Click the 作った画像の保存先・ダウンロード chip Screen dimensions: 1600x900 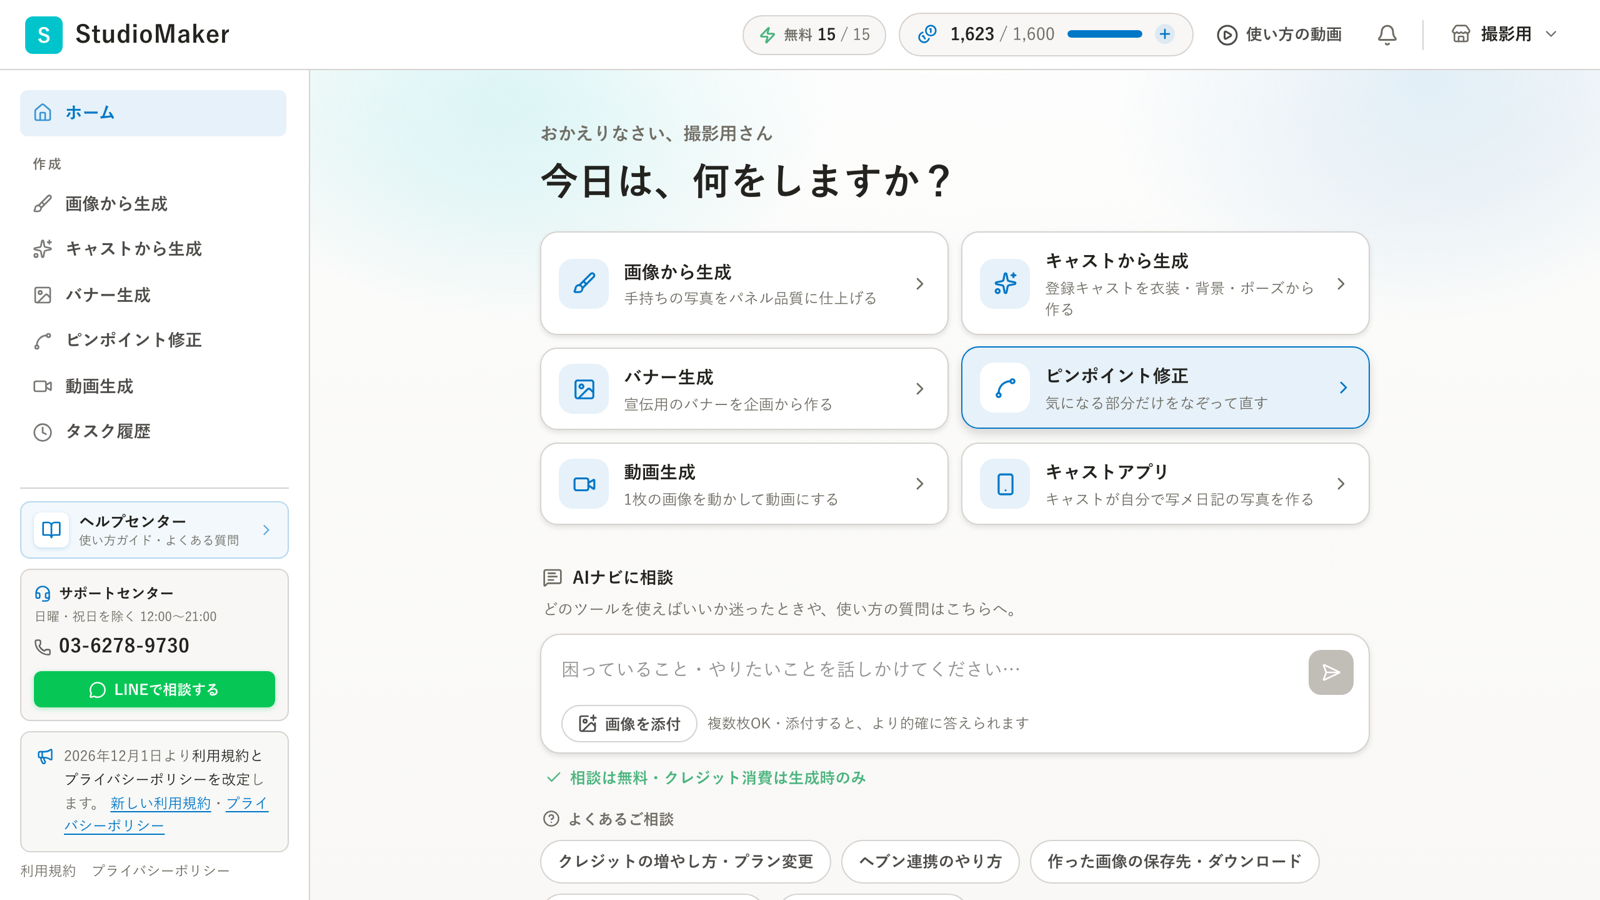(x=1175, y=861)
